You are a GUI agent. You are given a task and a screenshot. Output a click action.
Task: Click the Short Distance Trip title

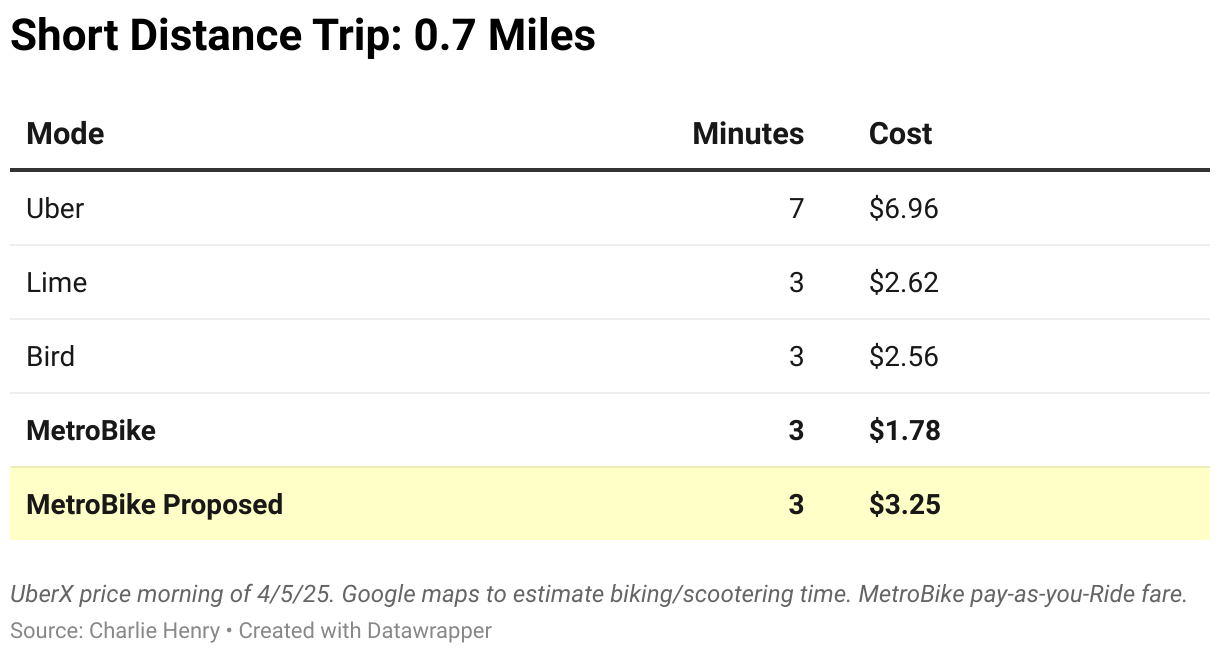pos(303,37)
